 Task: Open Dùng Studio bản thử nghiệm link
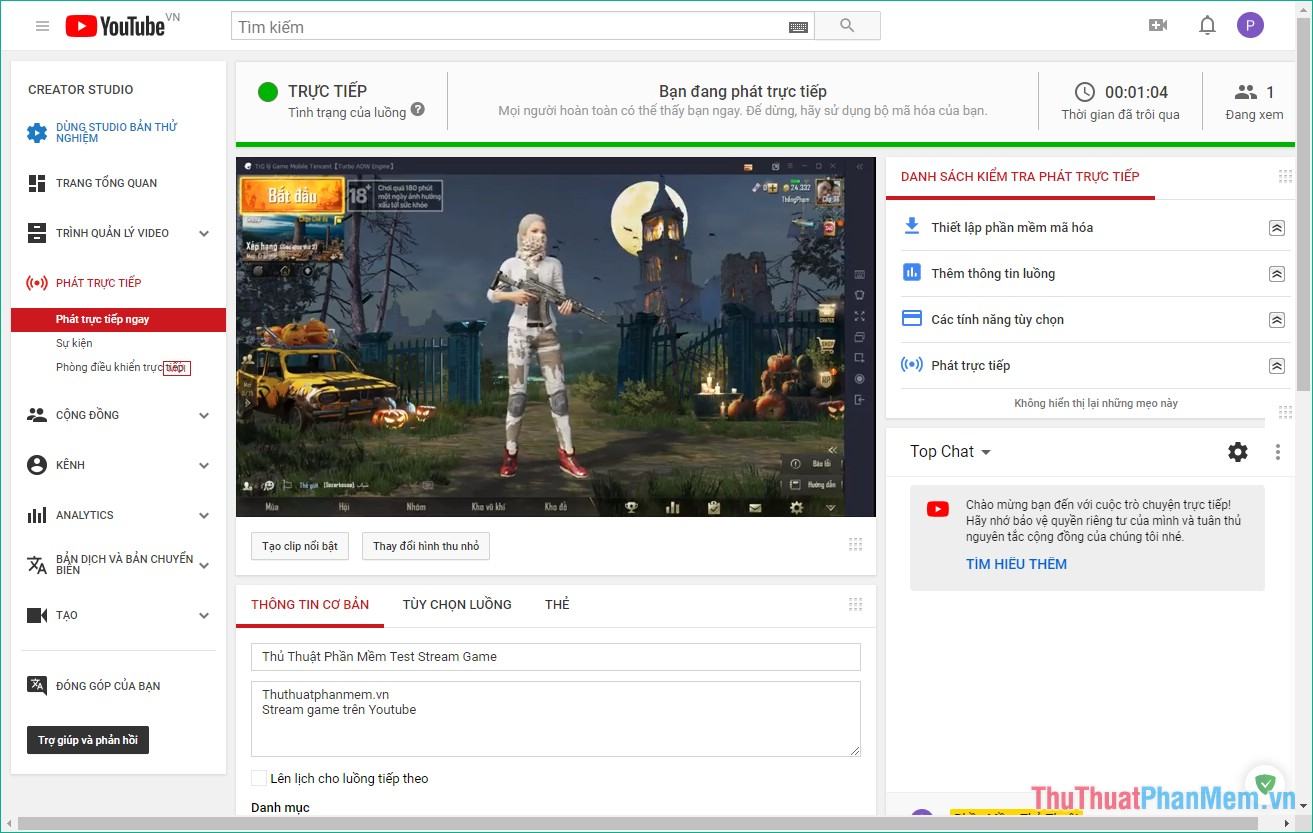click(117, 132)
